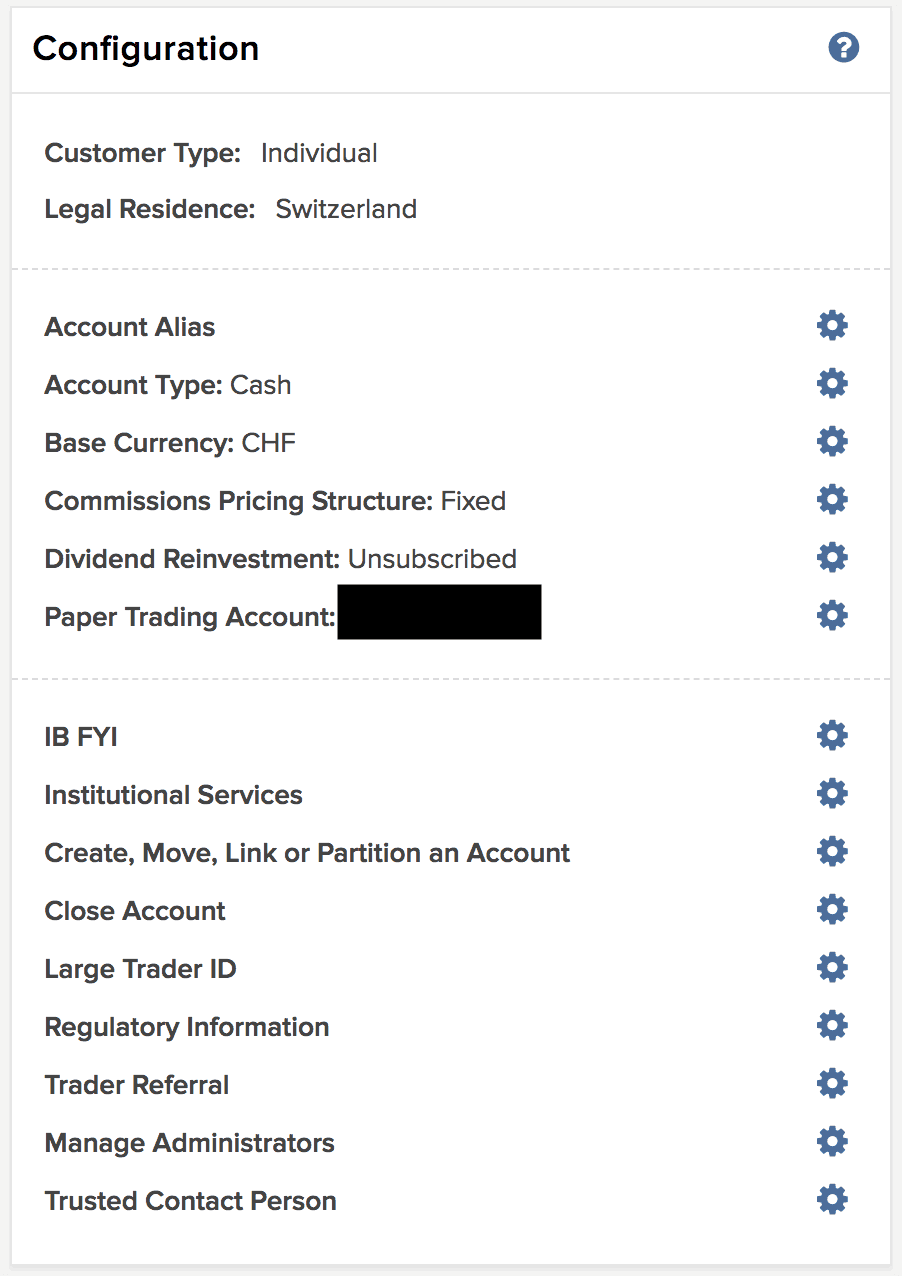The width and height of the screenshot is (902, 1276).
Task: Click the gear icon for Account Alias
Action: point(832,325)
